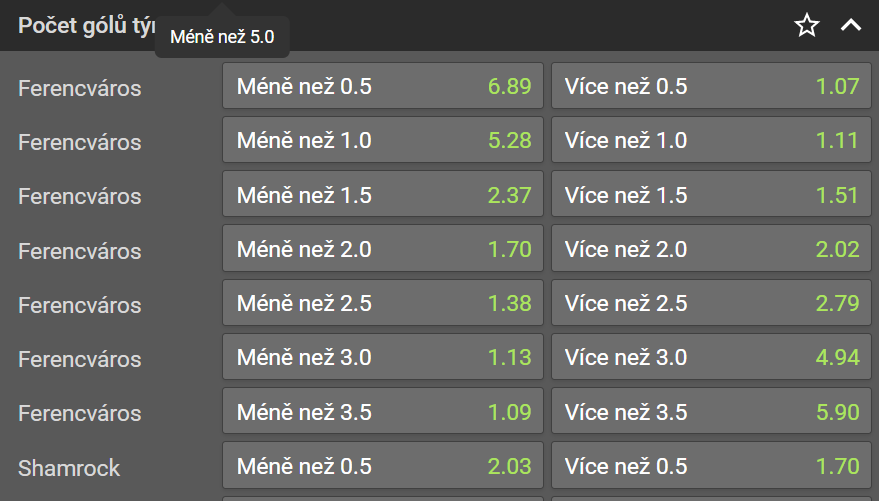
Task: Add this market to favorites with the star icon
Action: click(x=807, y=26)
